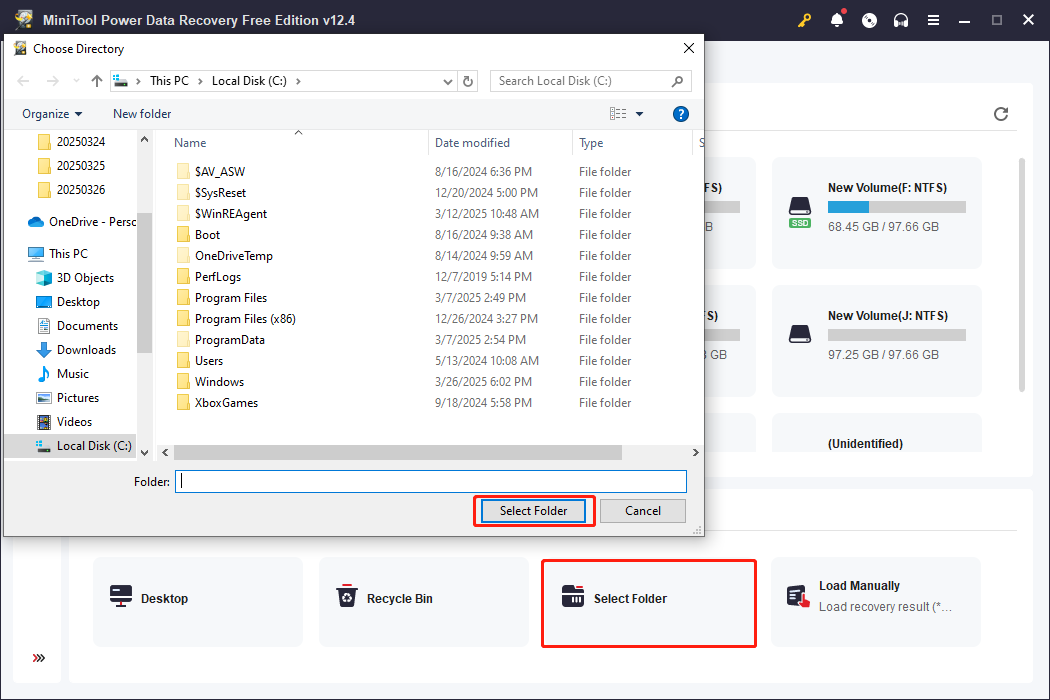Viewport: 1050px width, 700px height.
Task: Select the OneDriveTemp folder
Action: 234,255
